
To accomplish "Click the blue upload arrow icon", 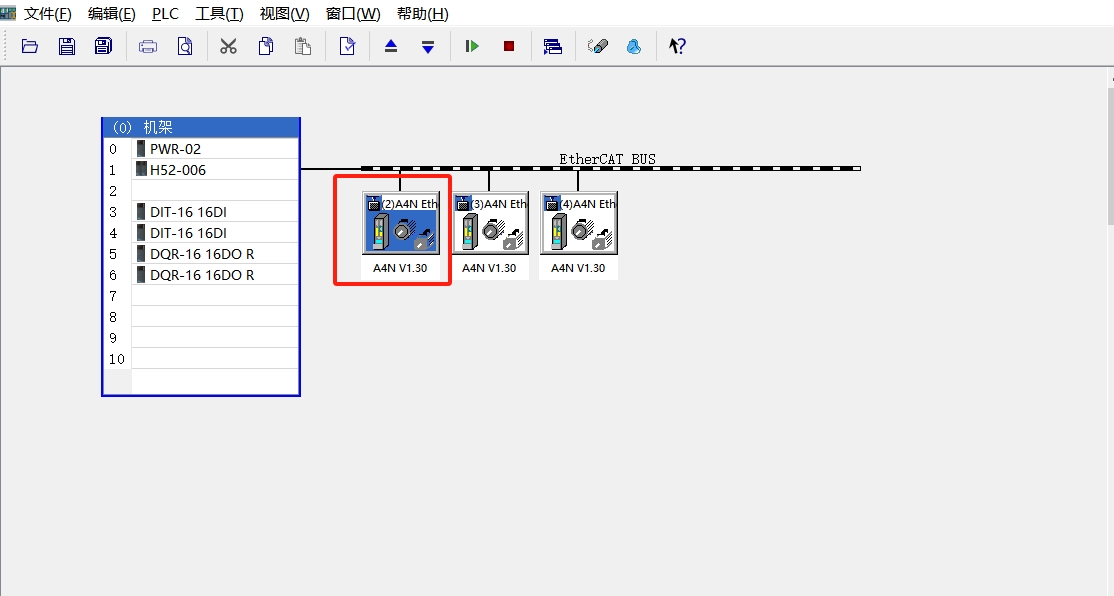I will pos(391,46).
